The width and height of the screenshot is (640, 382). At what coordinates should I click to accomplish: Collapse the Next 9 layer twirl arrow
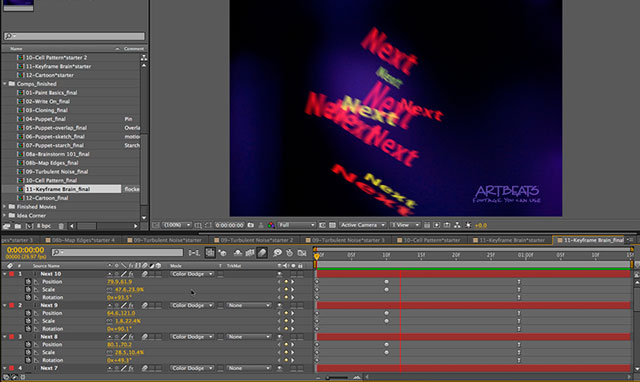[5, 305]
